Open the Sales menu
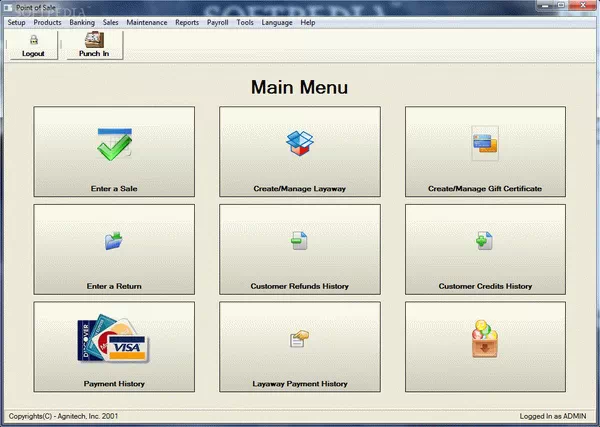The width and height of the screenshot is (600, 427). point(111,22)
